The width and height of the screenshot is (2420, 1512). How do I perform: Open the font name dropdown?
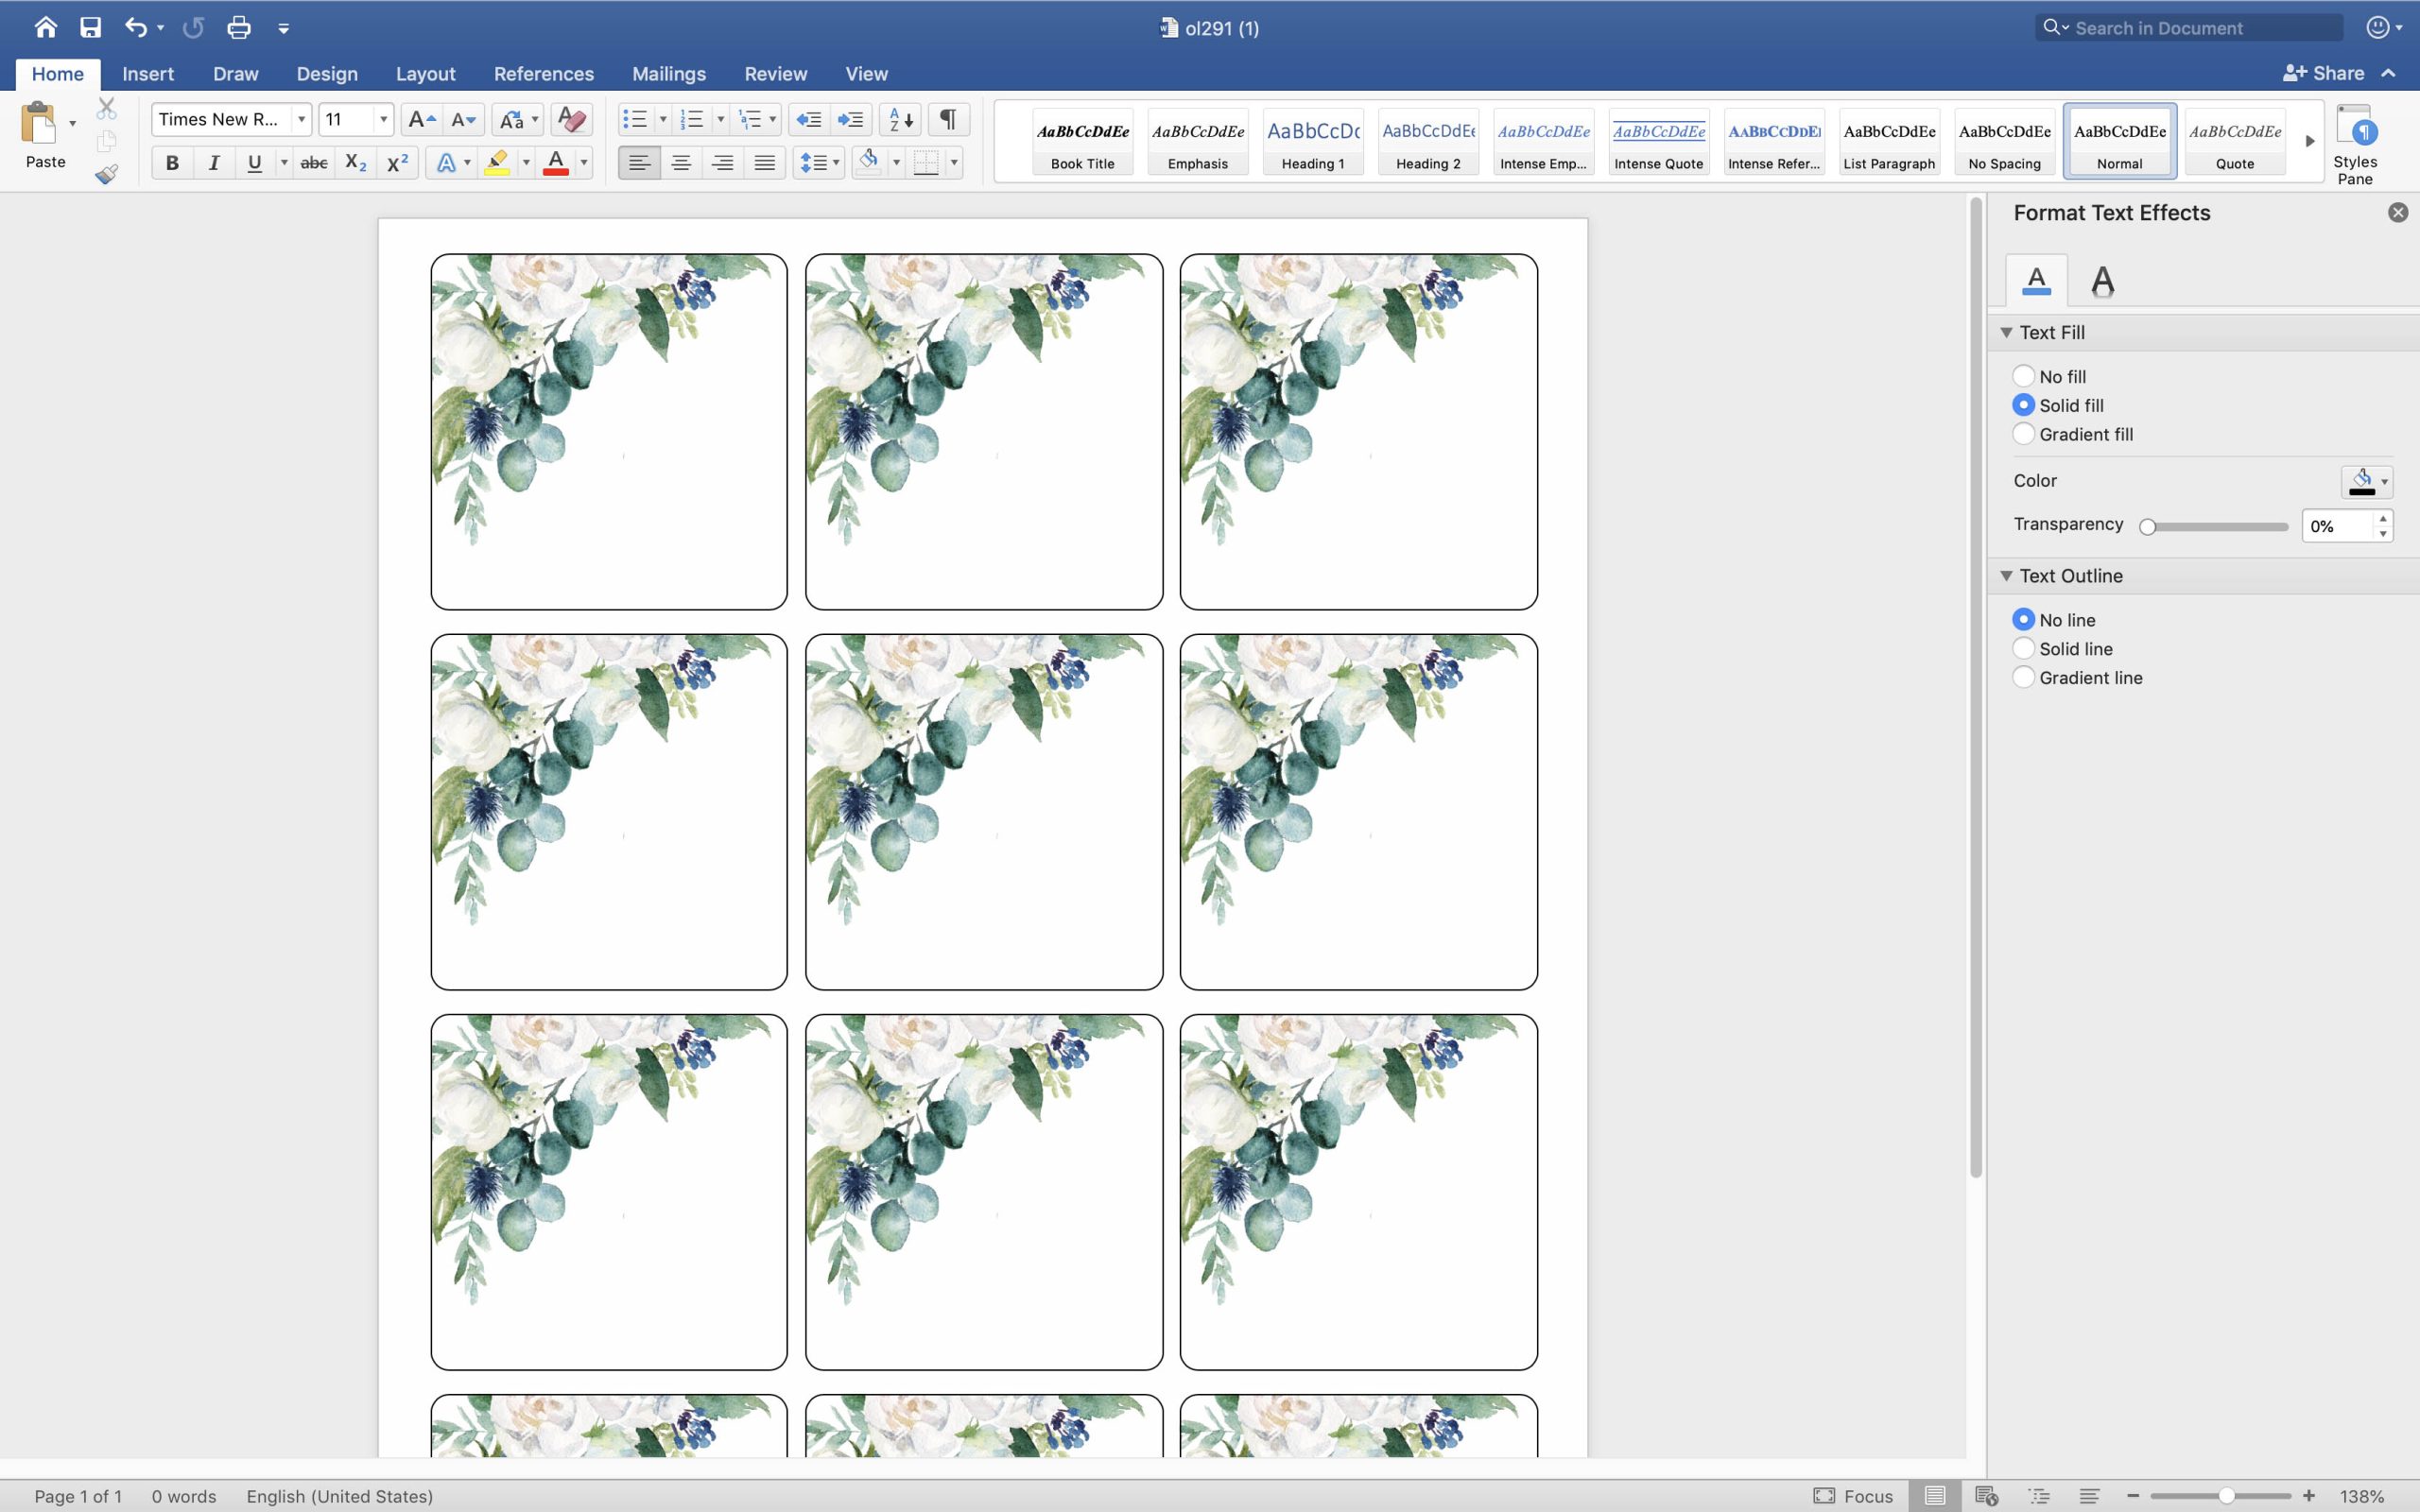click(x=301, y=119)
